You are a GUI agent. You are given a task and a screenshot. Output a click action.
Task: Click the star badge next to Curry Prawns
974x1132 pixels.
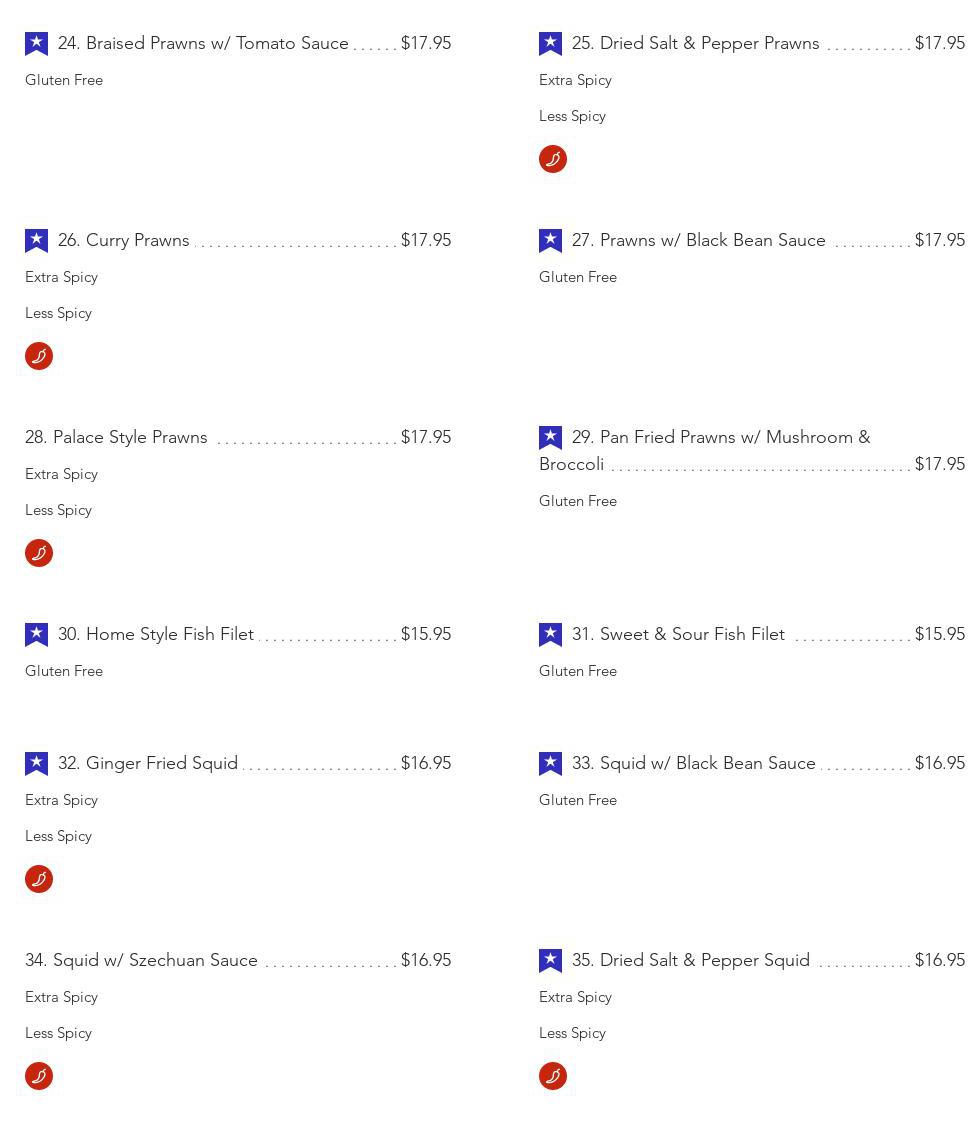36,240
